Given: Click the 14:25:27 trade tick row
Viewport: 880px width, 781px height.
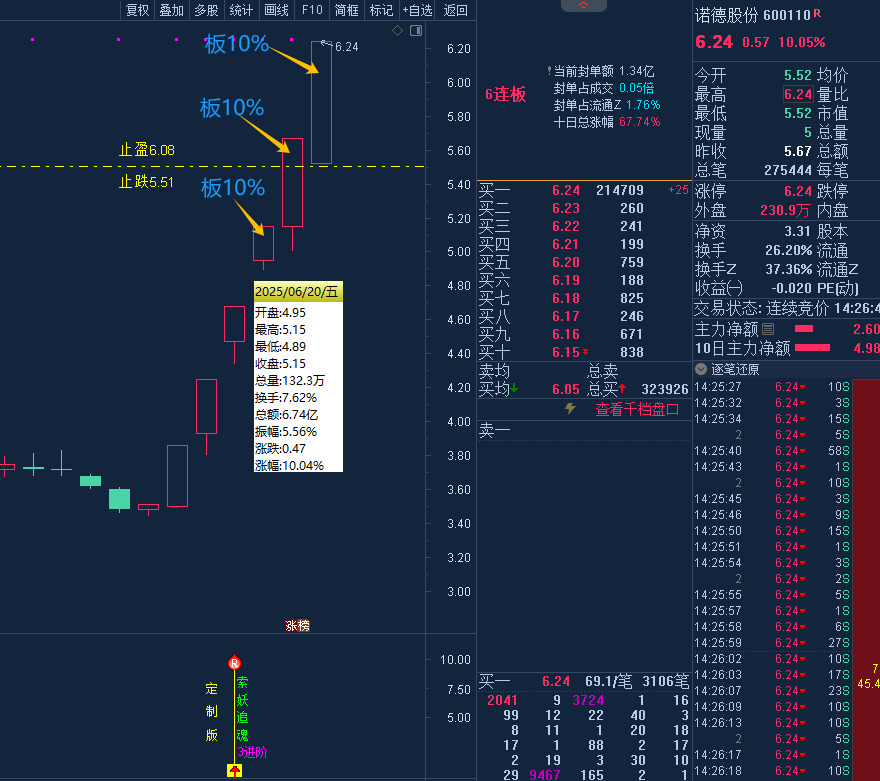Looking at the screenshot, I should point(772,387).
